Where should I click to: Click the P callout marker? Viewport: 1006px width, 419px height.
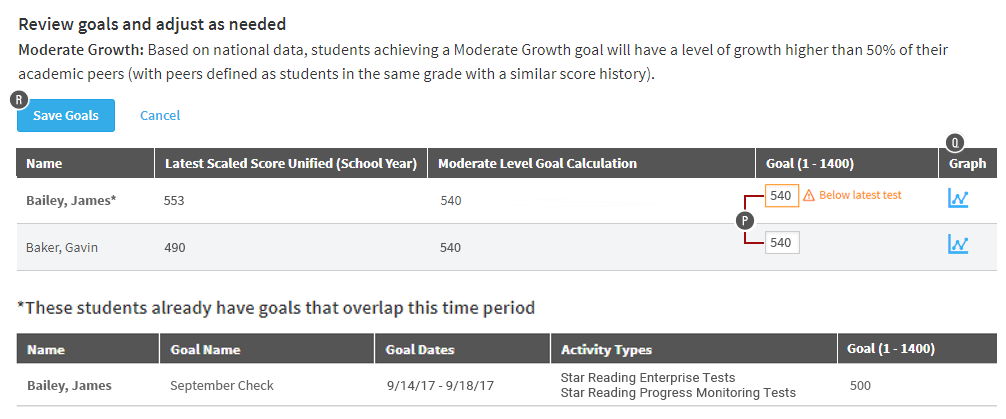(745, 219)
